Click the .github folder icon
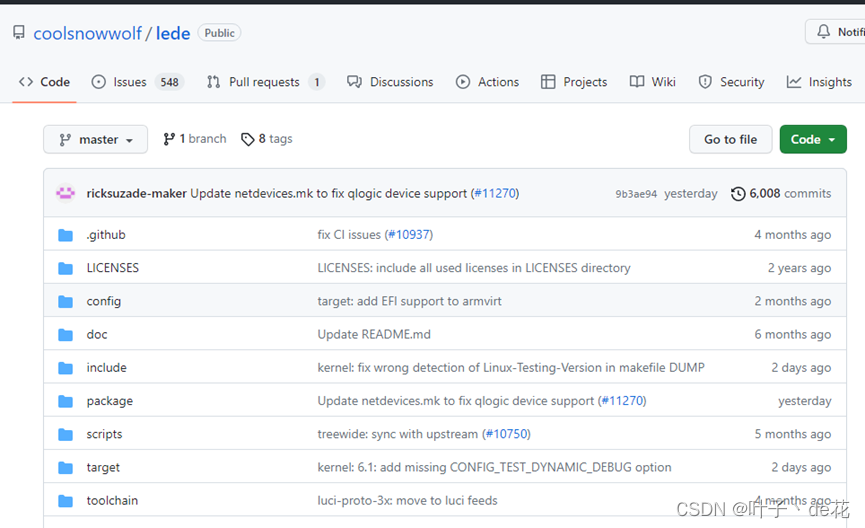This screenshot has width=865, height=528. pos(66,235)
